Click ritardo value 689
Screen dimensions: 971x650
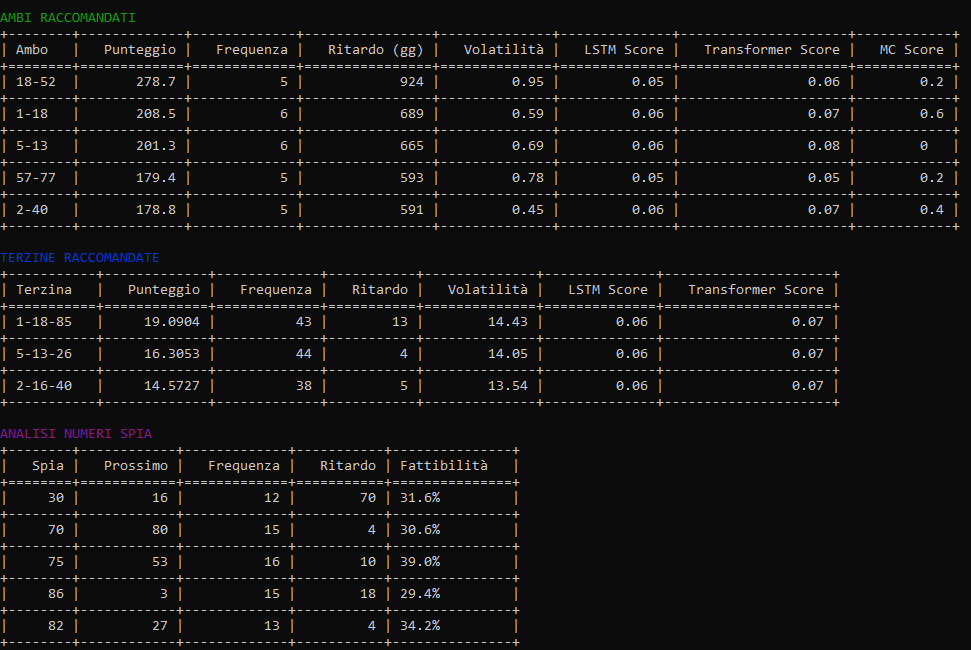click(x=412, y=114)
